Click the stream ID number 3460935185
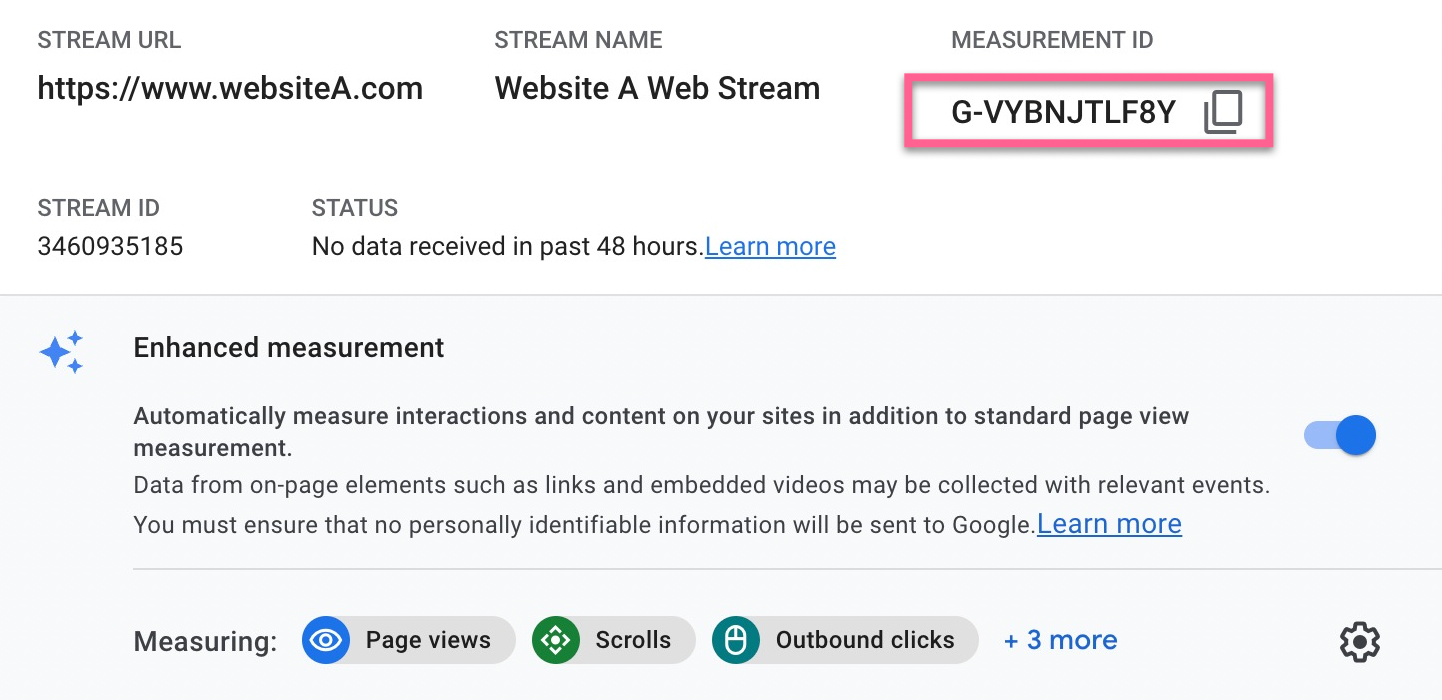The height and width of the screenshot is (700, 1442). (x=110, y=246)
